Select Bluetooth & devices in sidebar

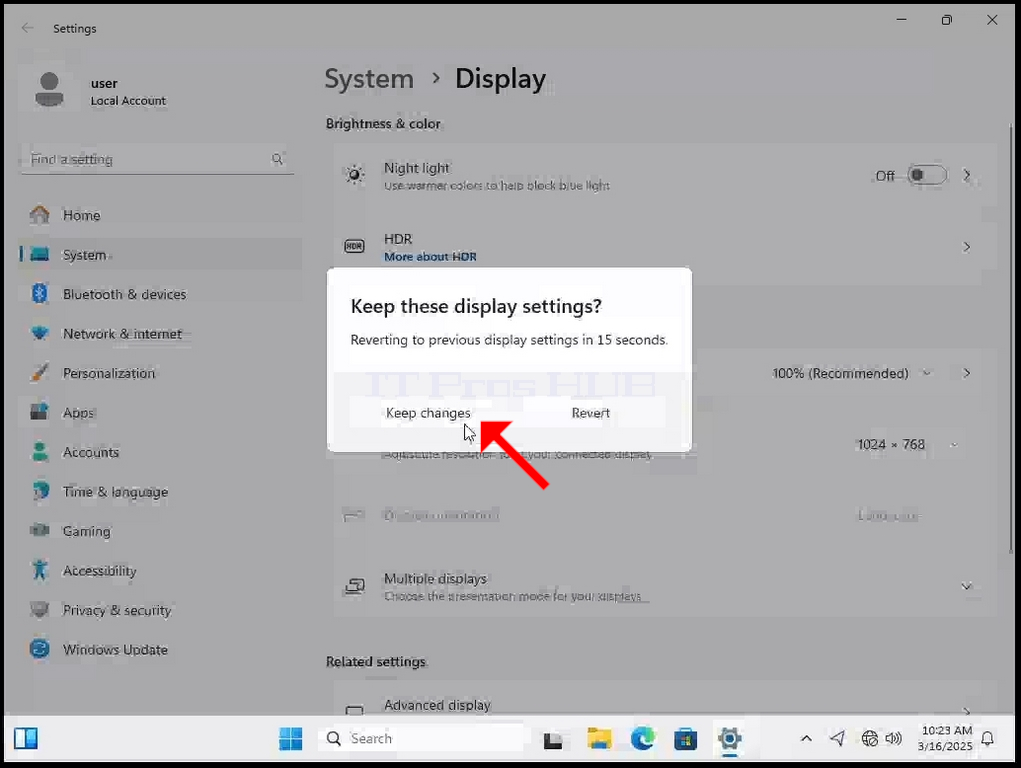pos(160,294)
